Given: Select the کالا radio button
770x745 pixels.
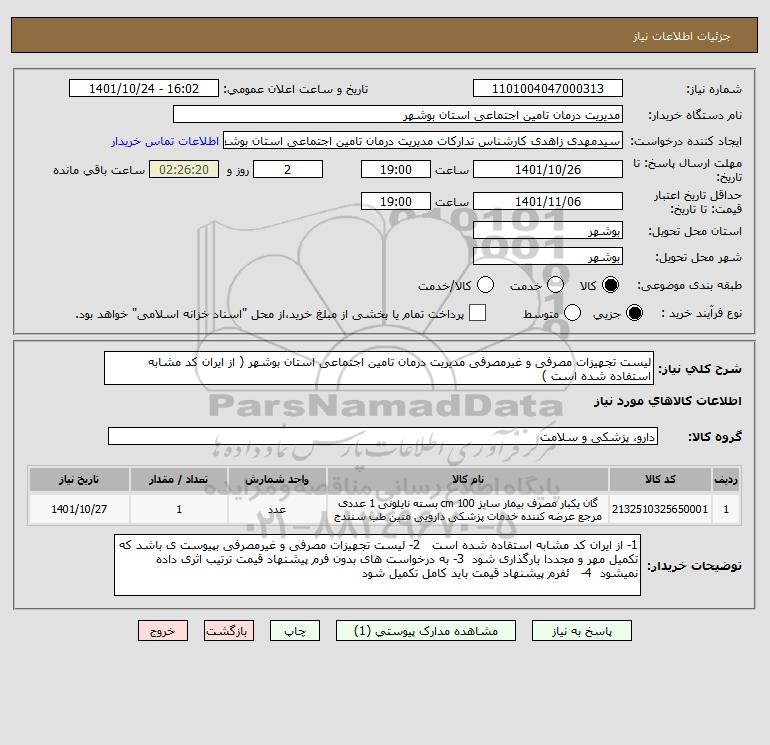Looking at the screenshot, I should [610, 285].
